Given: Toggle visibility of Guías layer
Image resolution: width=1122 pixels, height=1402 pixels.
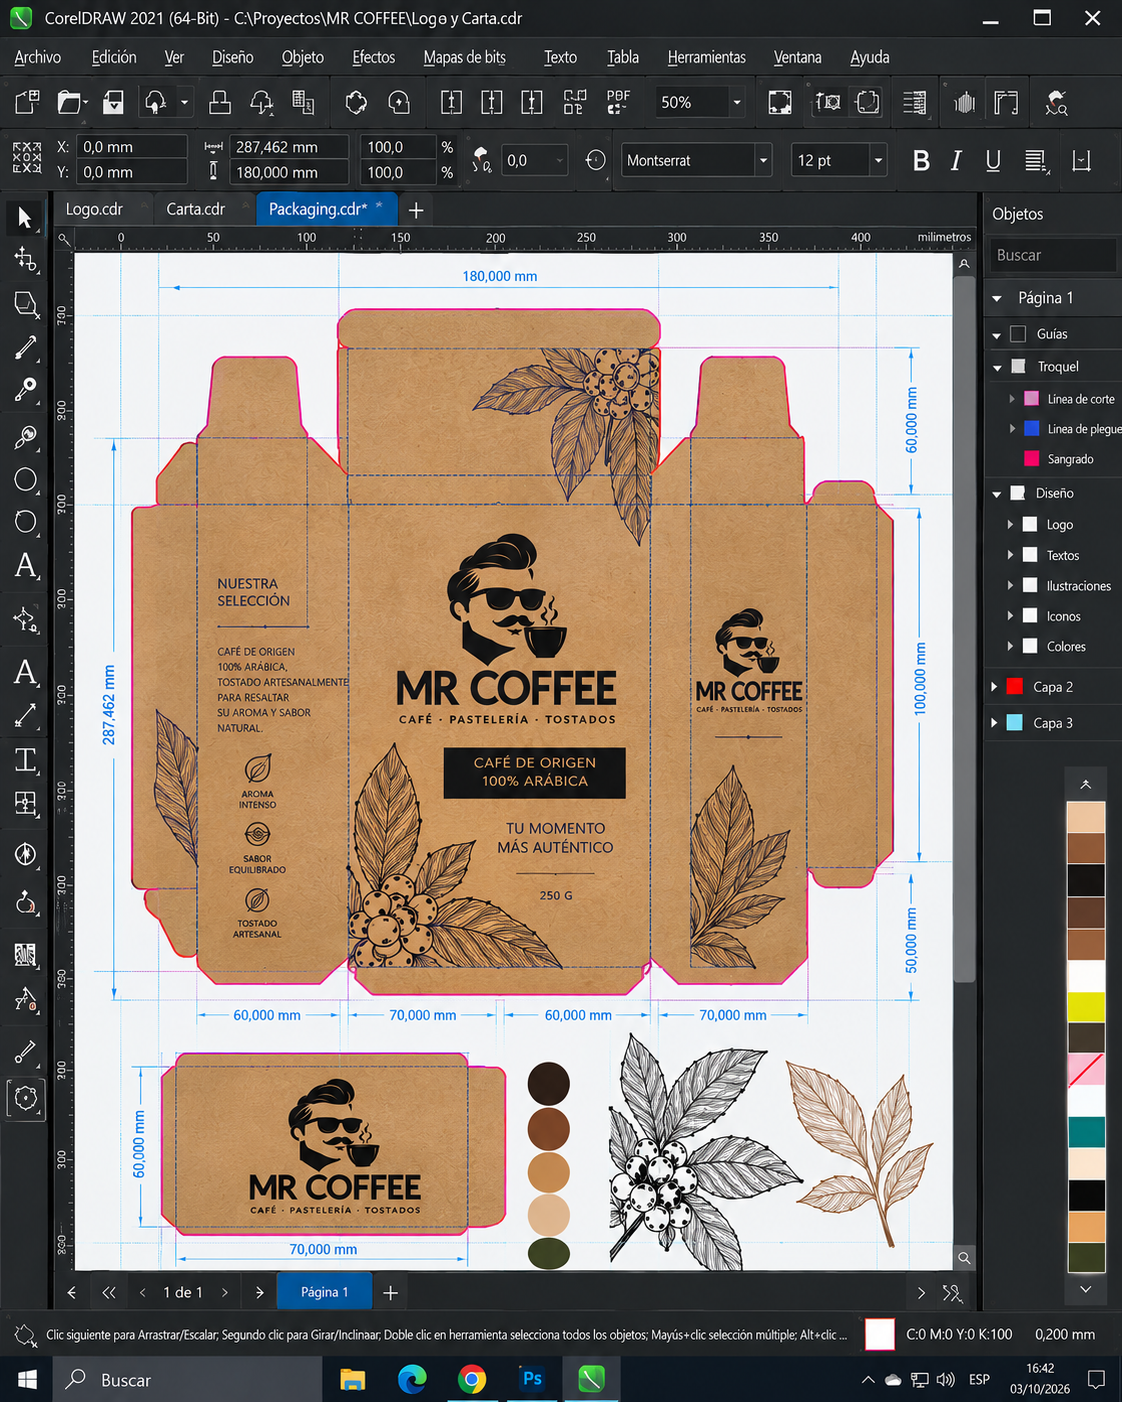Looking at the screenshot, I should point(1018,334).
